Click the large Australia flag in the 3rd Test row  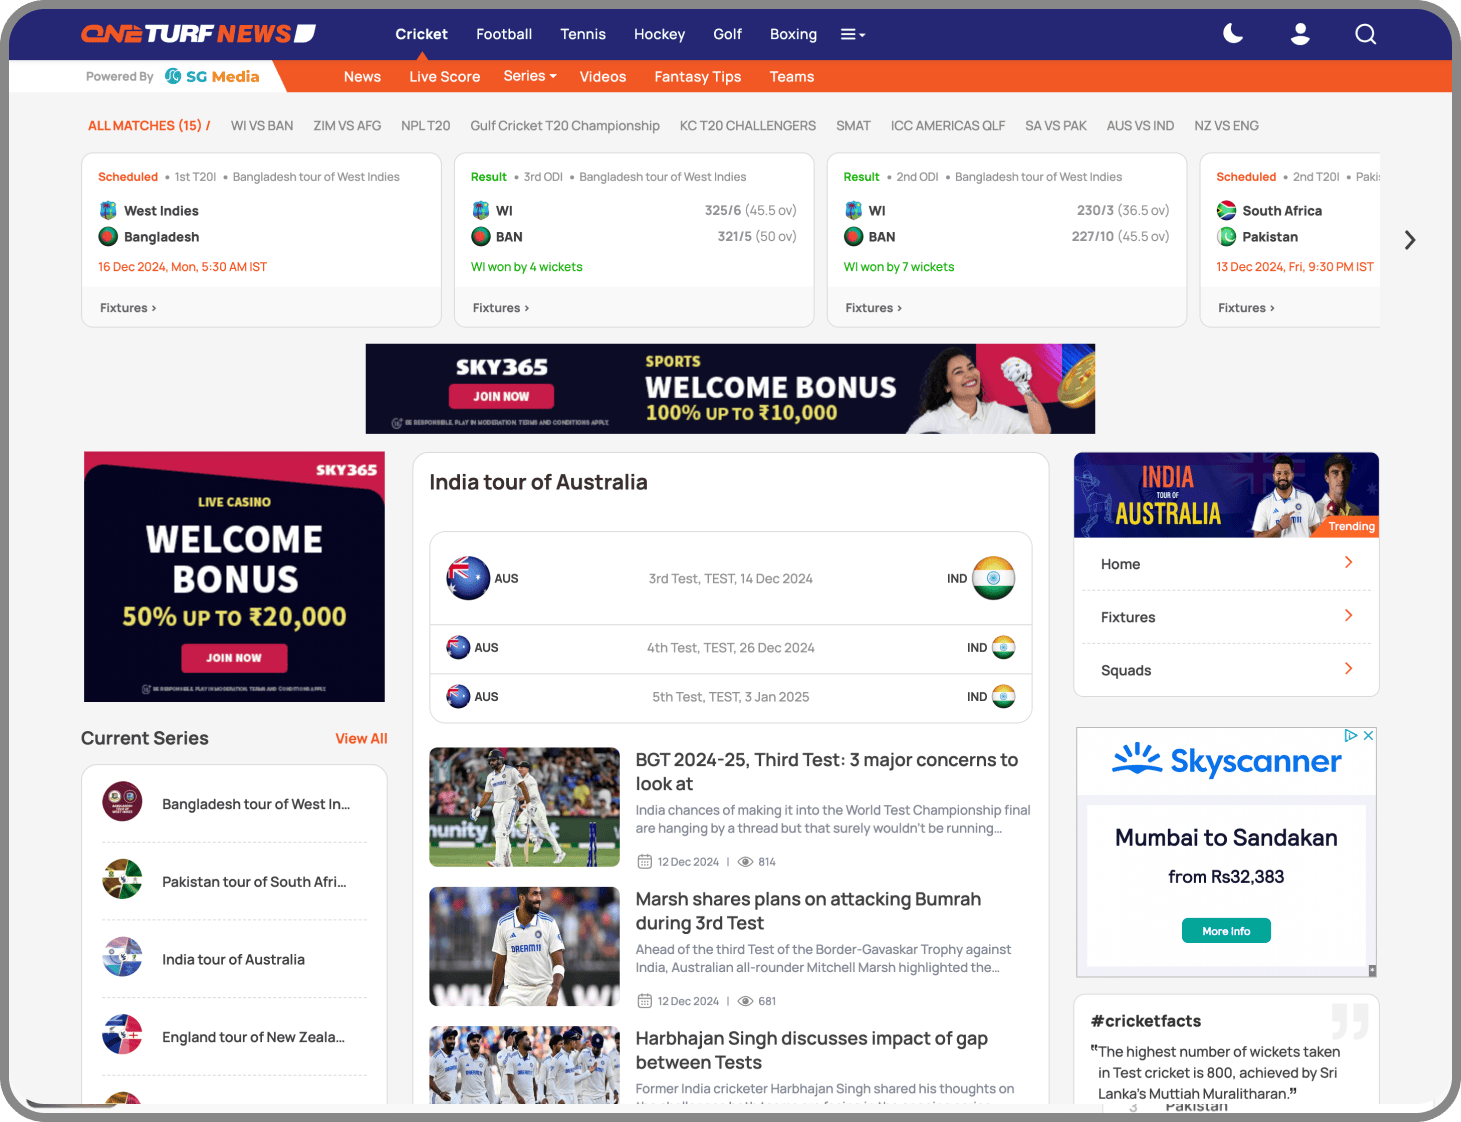(x=468, y=578)
